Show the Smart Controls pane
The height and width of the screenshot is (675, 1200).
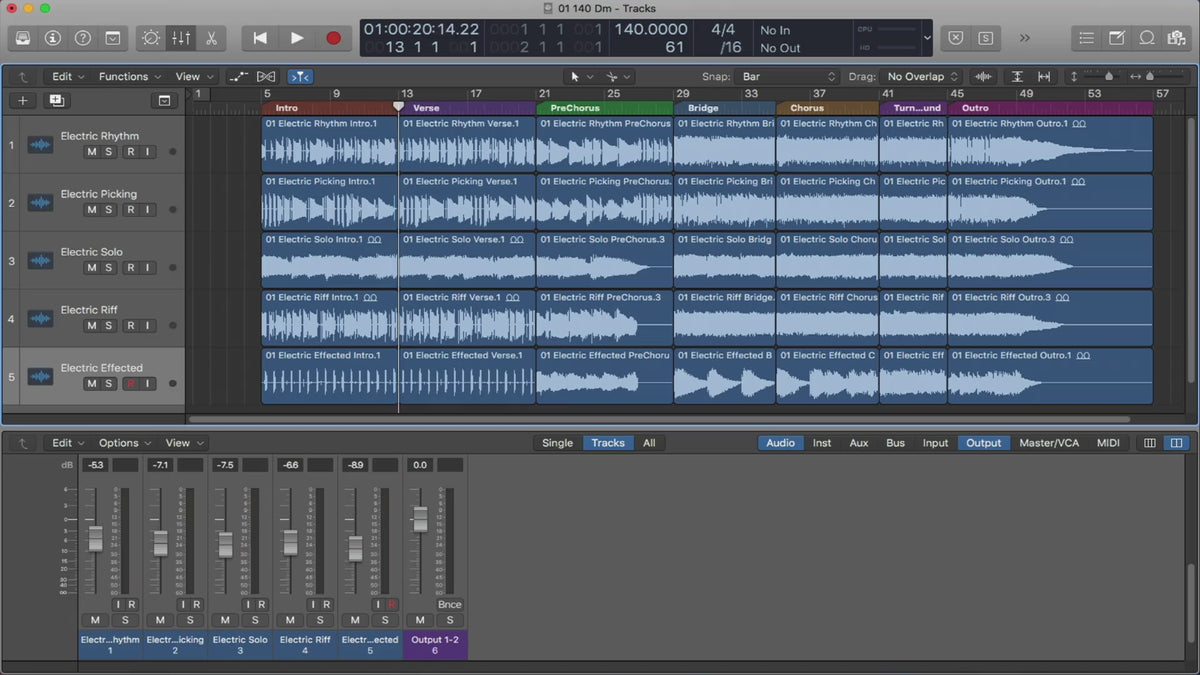coord(151,38)
